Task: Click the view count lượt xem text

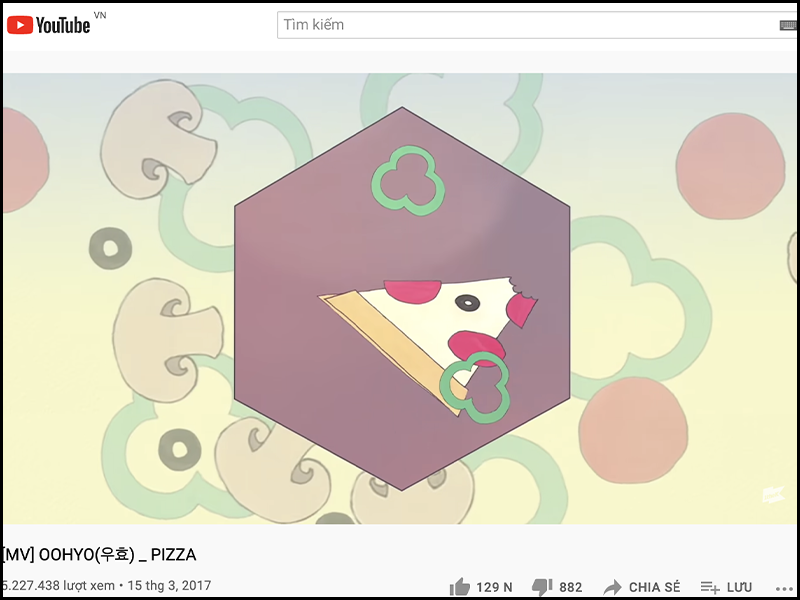Action: 57,585
